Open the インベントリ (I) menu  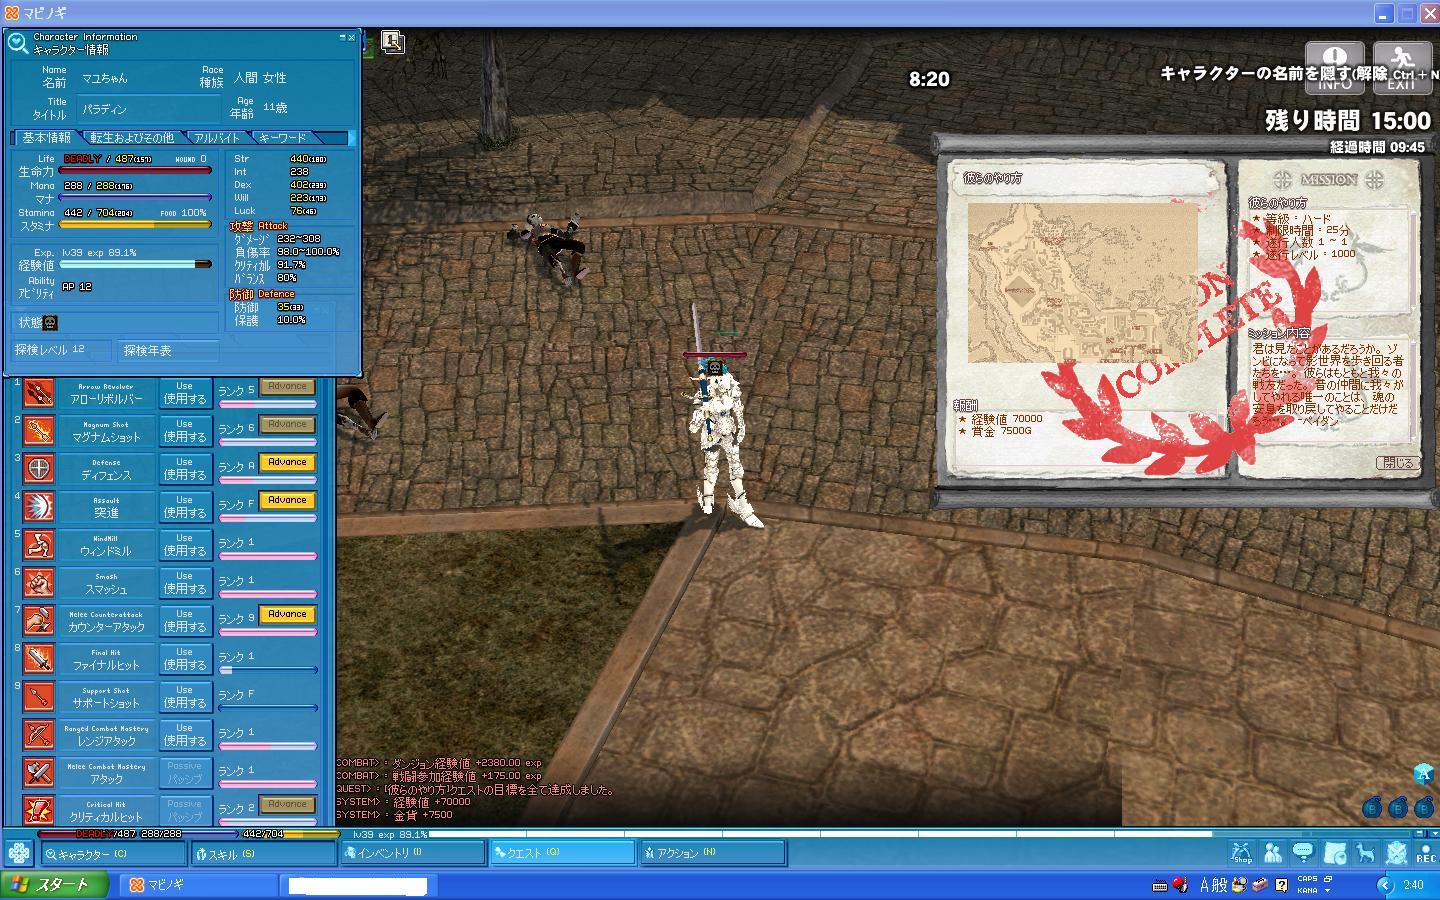pyautogui.click(x=413, y=853)
